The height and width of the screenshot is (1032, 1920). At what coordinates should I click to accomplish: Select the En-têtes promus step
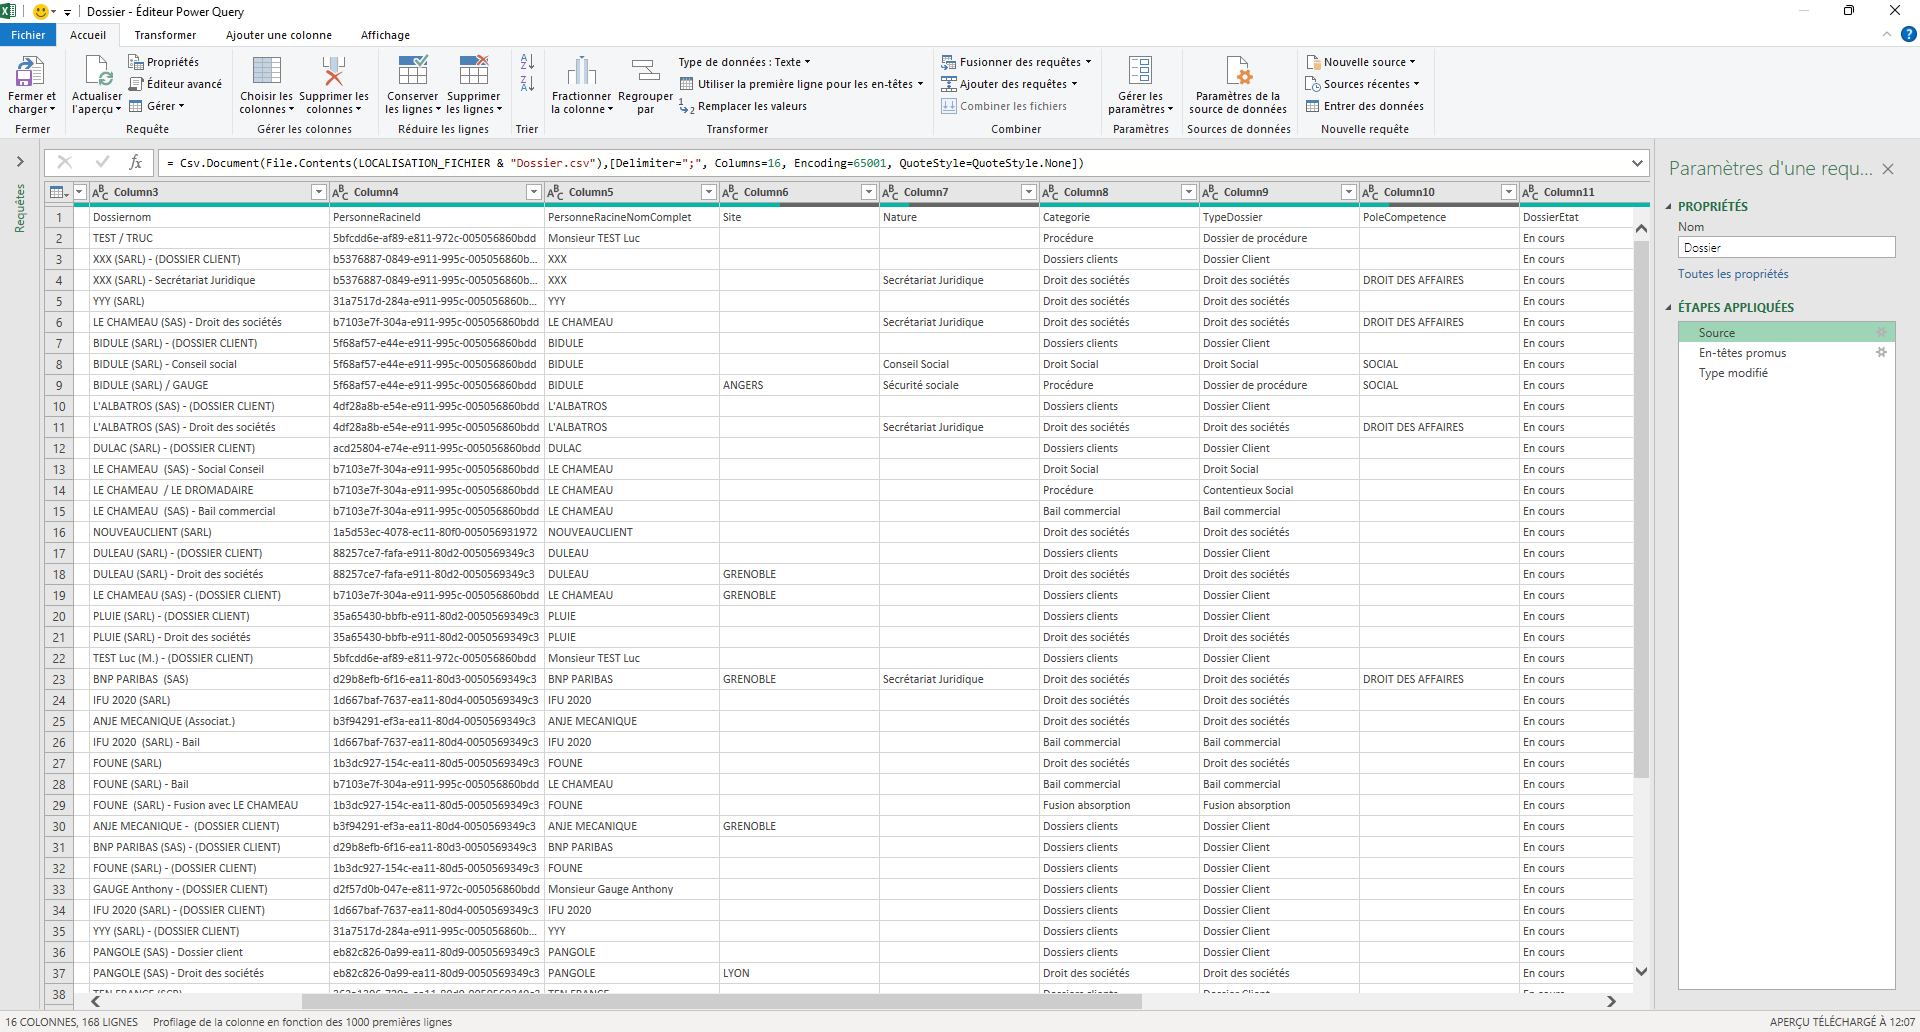(1786, 352)
